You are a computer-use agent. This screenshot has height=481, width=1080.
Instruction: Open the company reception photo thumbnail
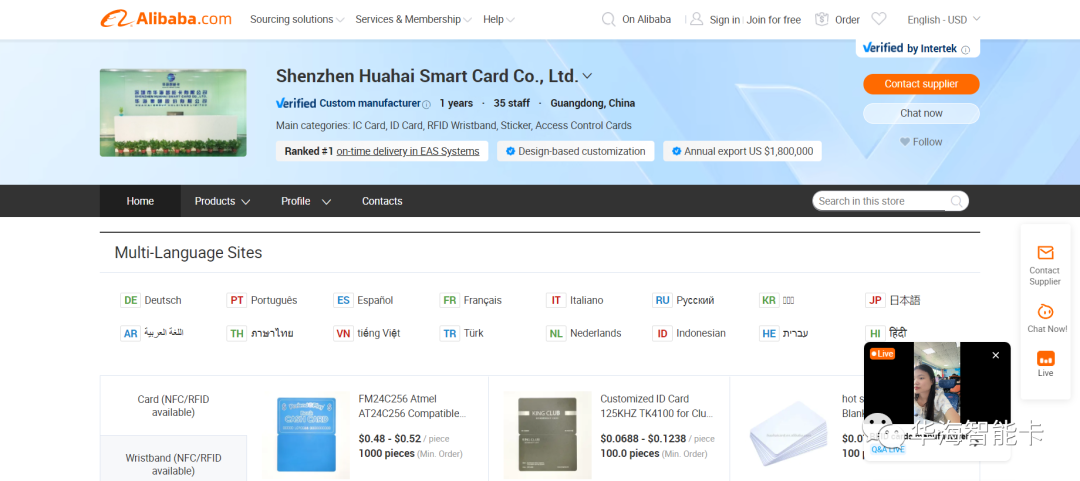point(173,112)
